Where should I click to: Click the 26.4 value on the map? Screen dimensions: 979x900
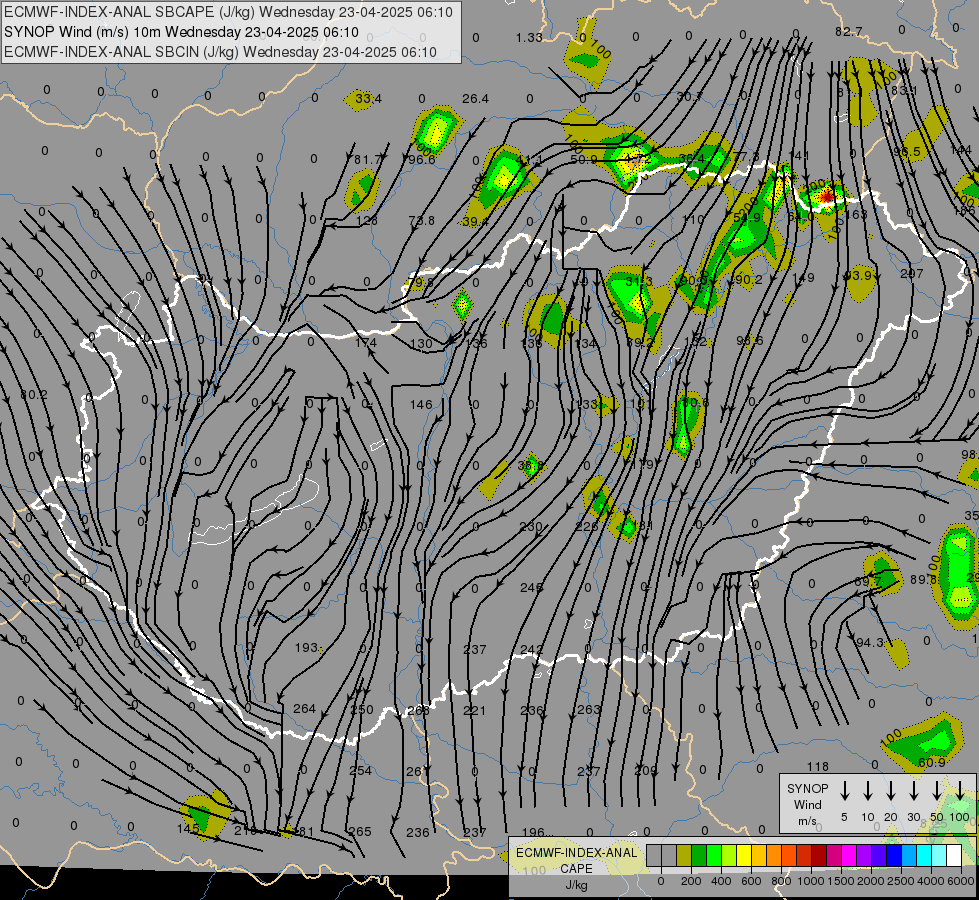pos(475,99)
